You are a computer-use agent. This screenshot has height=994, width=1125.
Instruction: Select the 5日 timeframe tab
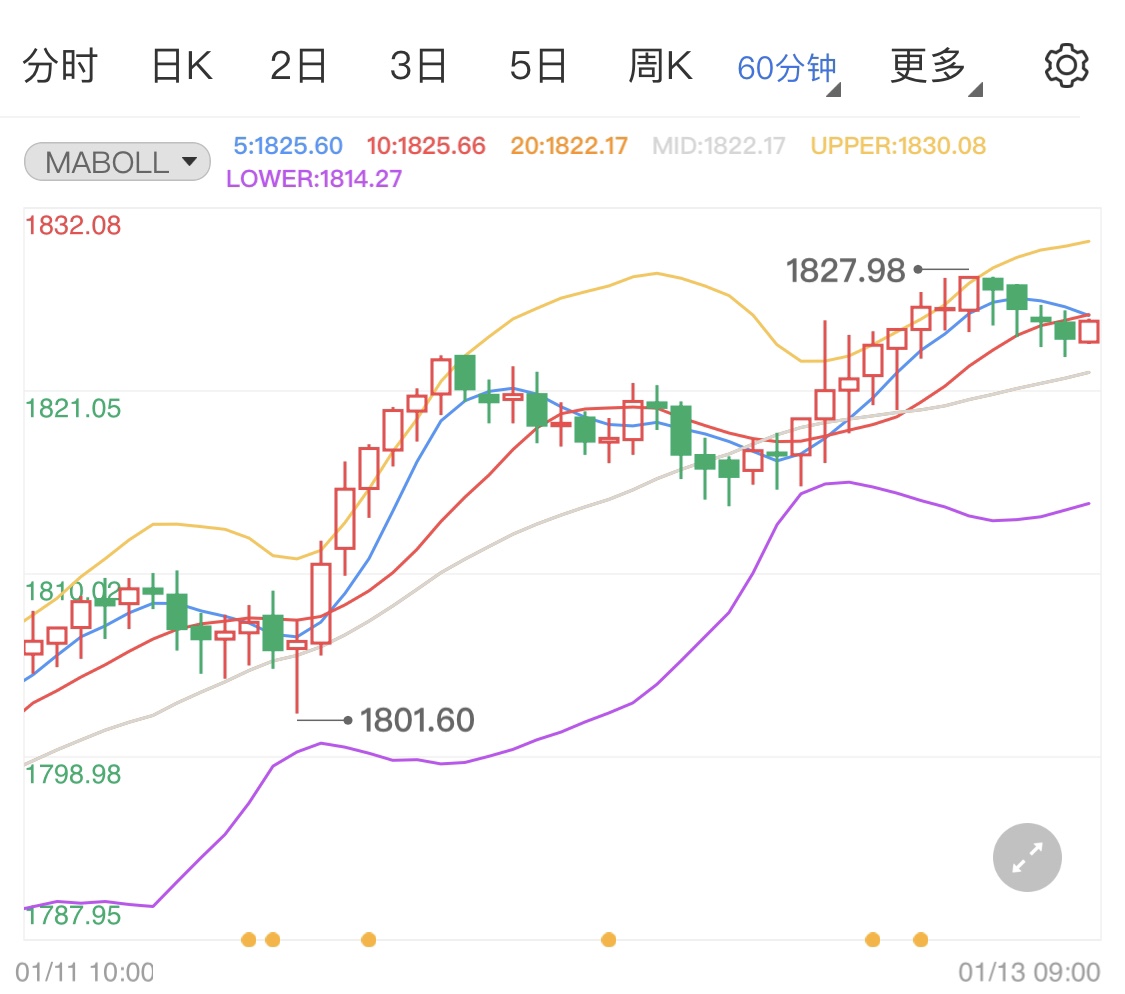(538, 66)
